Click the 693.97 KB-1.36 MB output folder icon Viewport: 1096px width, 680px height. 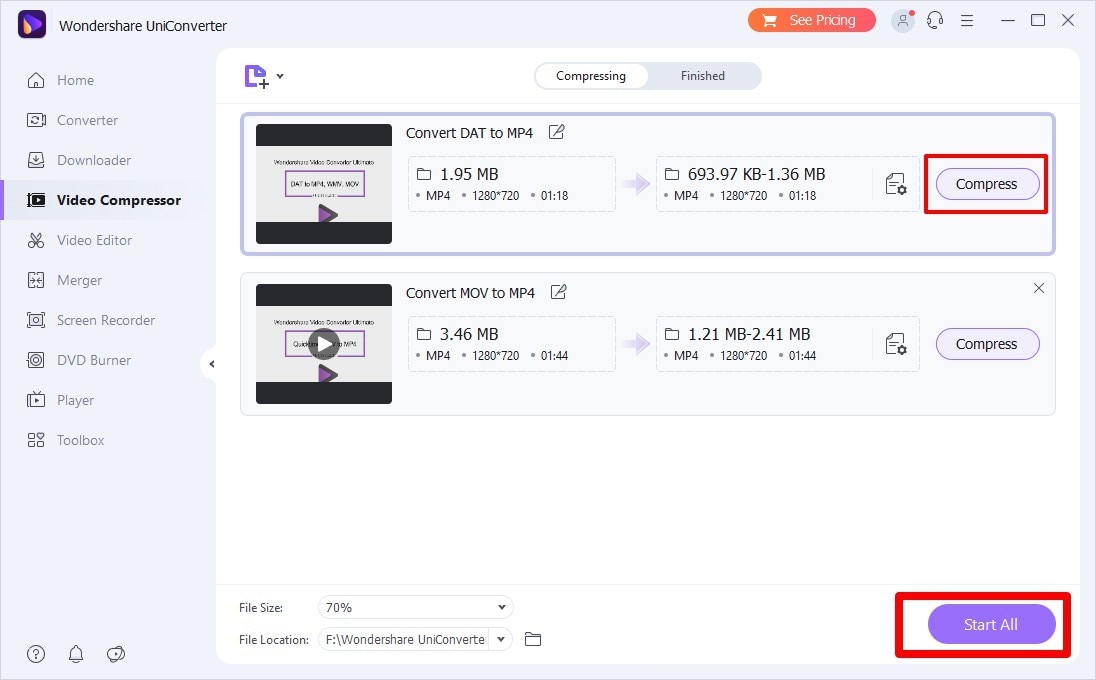point(672,174)
